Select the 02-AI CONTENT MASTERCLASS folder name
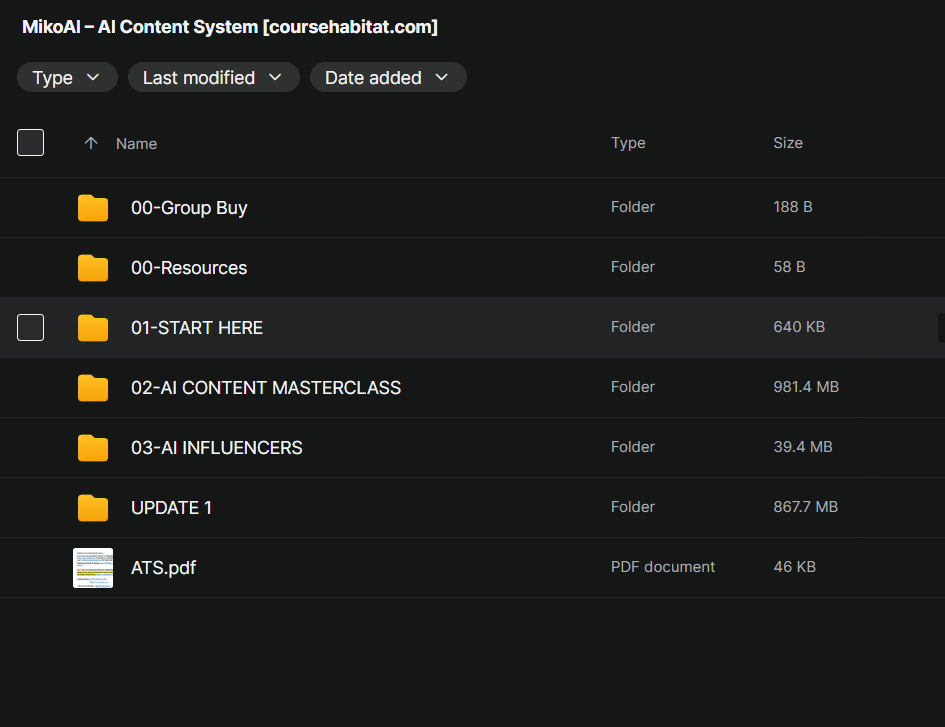Screen dimensions: 945x727 click(x=266, y=388)
